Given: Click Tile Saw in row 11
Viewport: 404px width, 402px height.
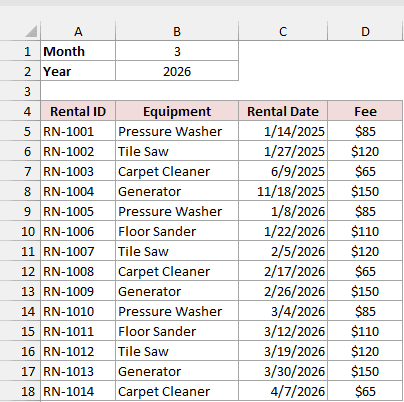Looking at the screenshot, I should coord(177,251).
